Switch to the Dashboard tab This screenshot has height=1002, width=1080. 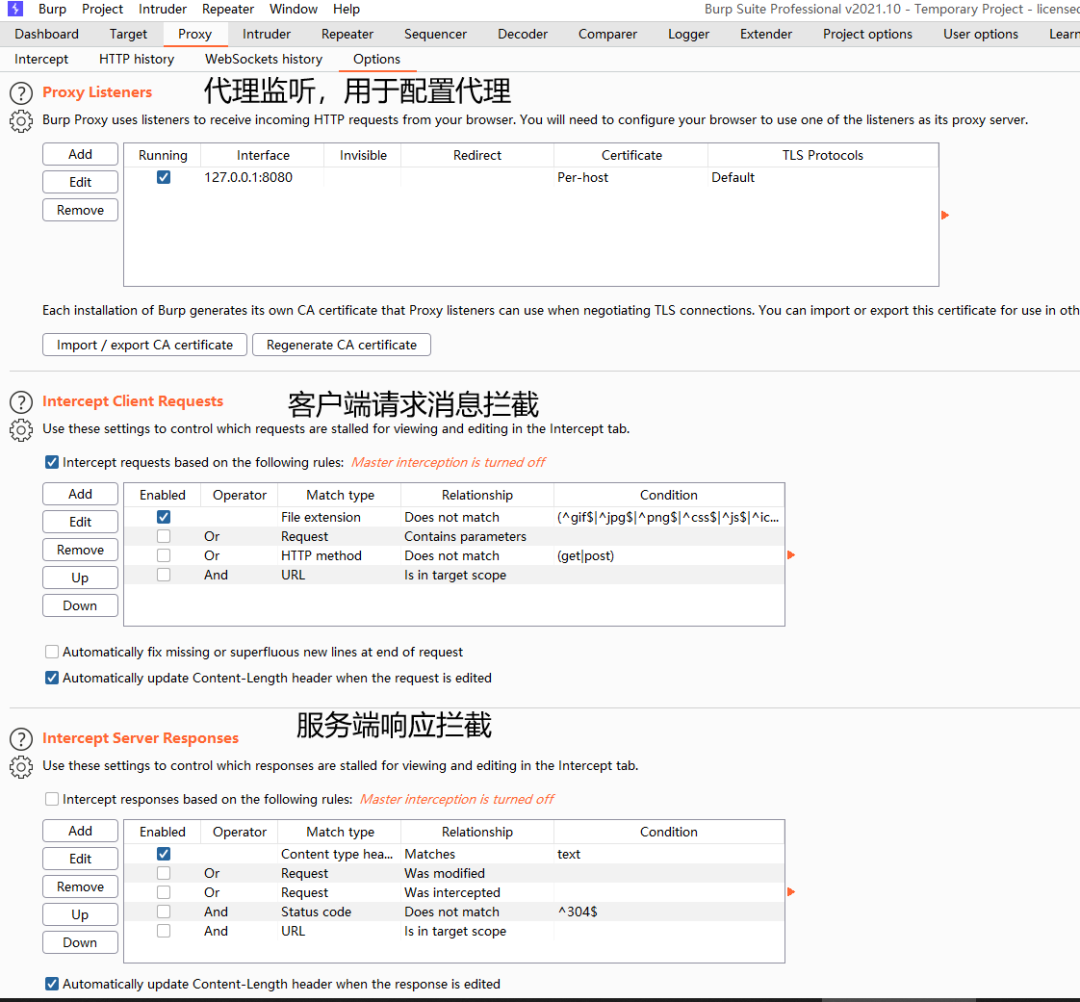point(47,34)
